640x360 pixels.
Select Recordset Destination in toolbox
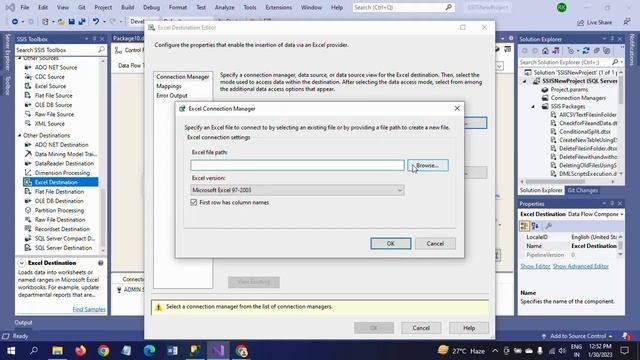(x=62, y=229)
